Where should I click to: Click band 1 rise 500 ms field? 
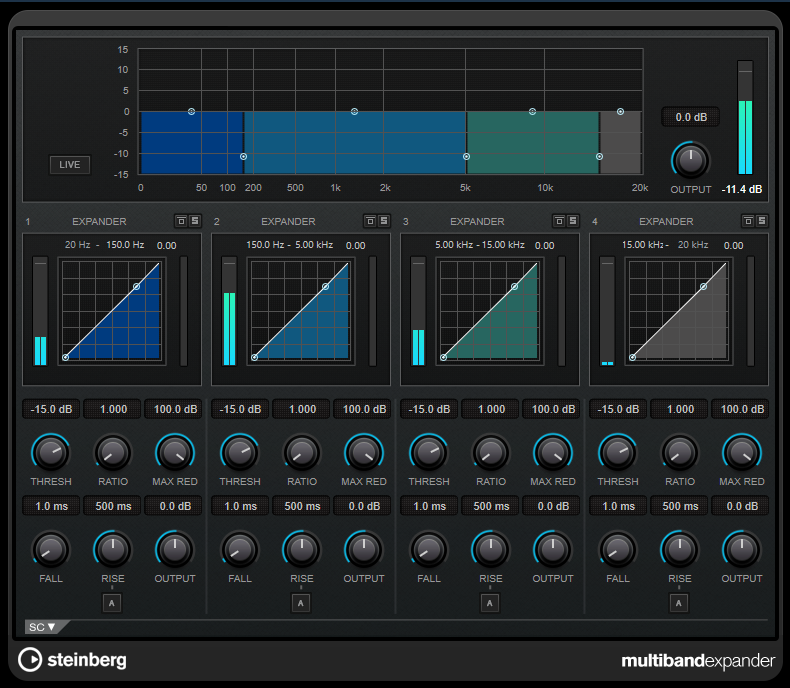113,506
